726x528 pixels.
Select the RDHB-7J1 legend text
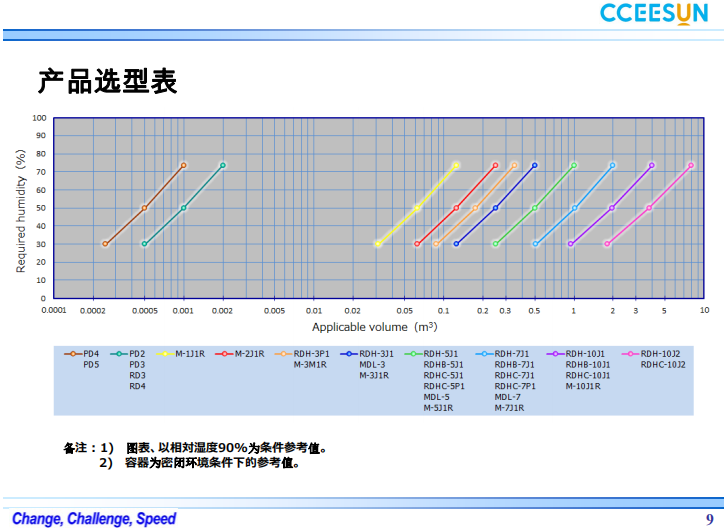[514, 365]
